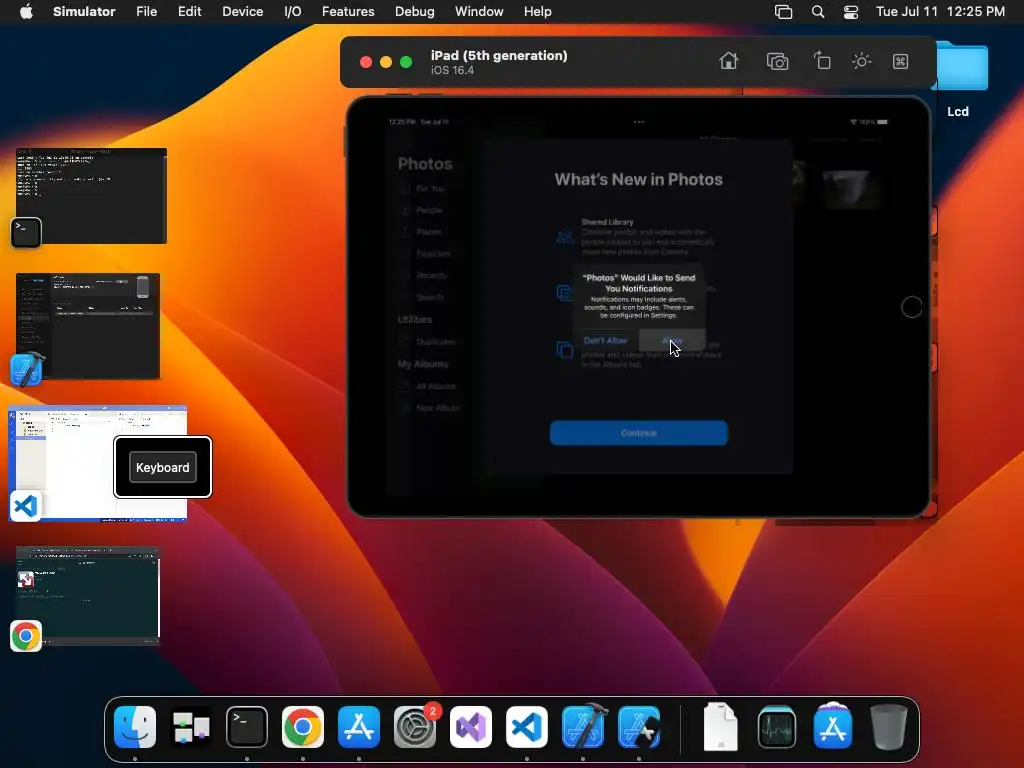Open the Apple menu
Viewport: 1024px width, 768px height.
[26, 12]
